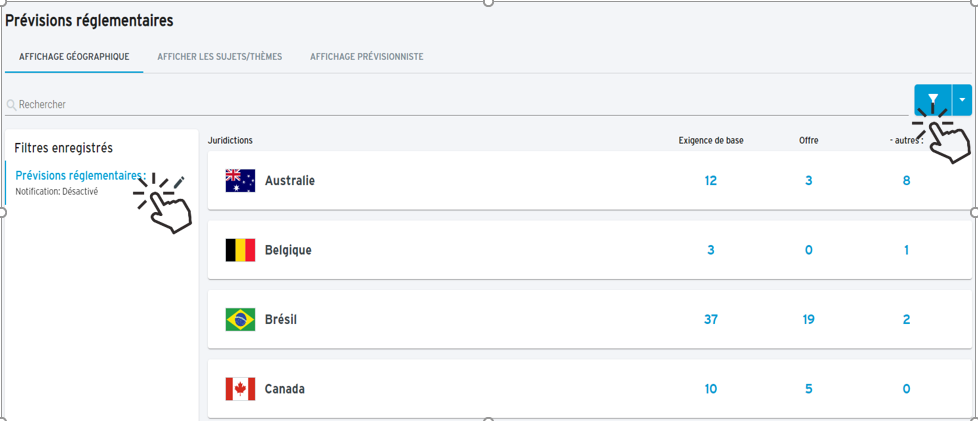
Task: Select the Belgium flag icon
Action: [x=240, y=250]
